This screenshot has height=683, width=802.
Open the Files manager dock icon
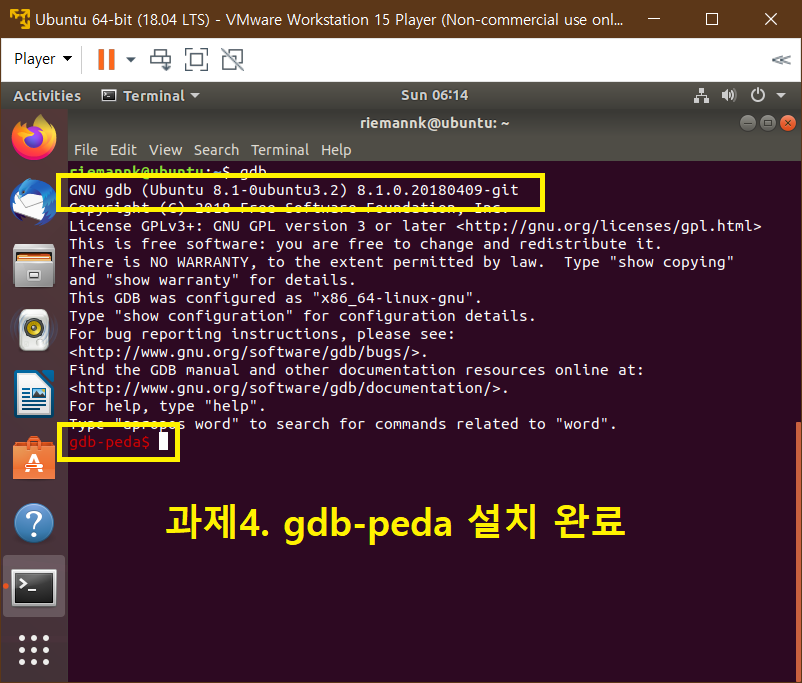pos(34,266)
